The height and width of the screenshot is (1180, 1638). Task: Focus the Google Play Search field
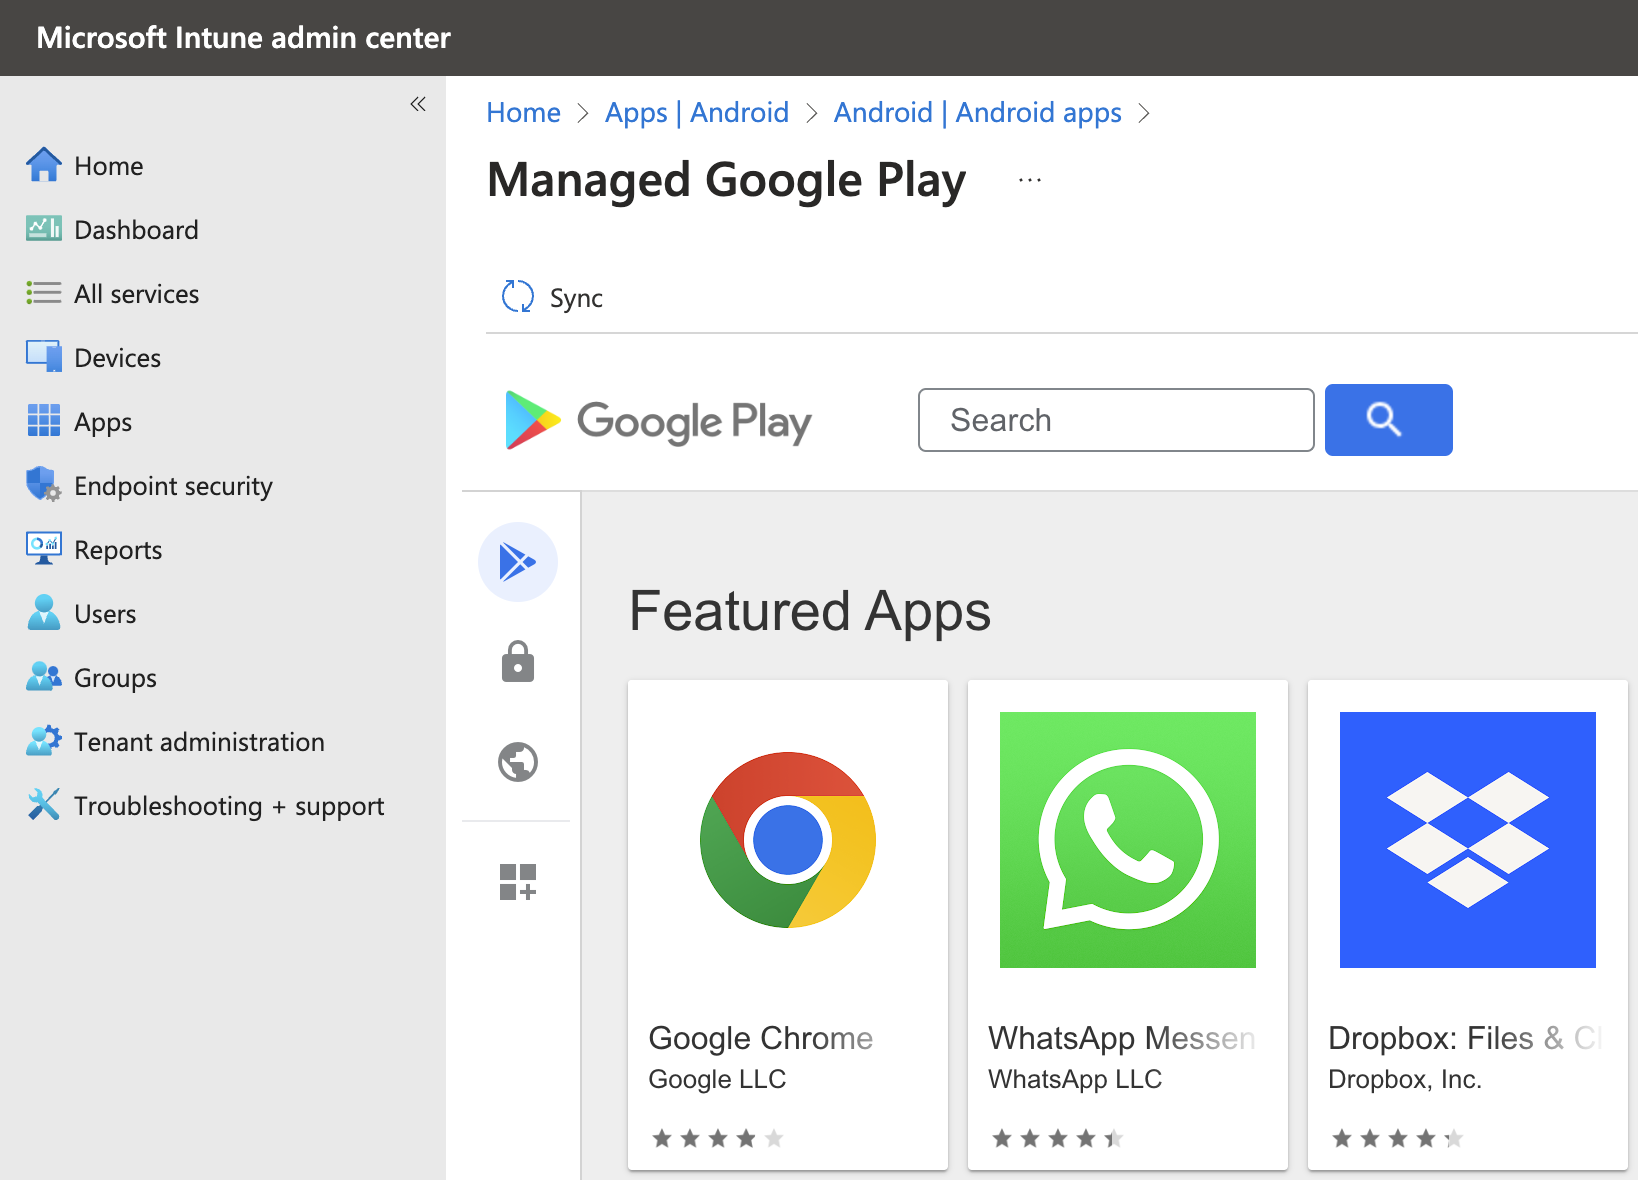[x=1116, y=420]
